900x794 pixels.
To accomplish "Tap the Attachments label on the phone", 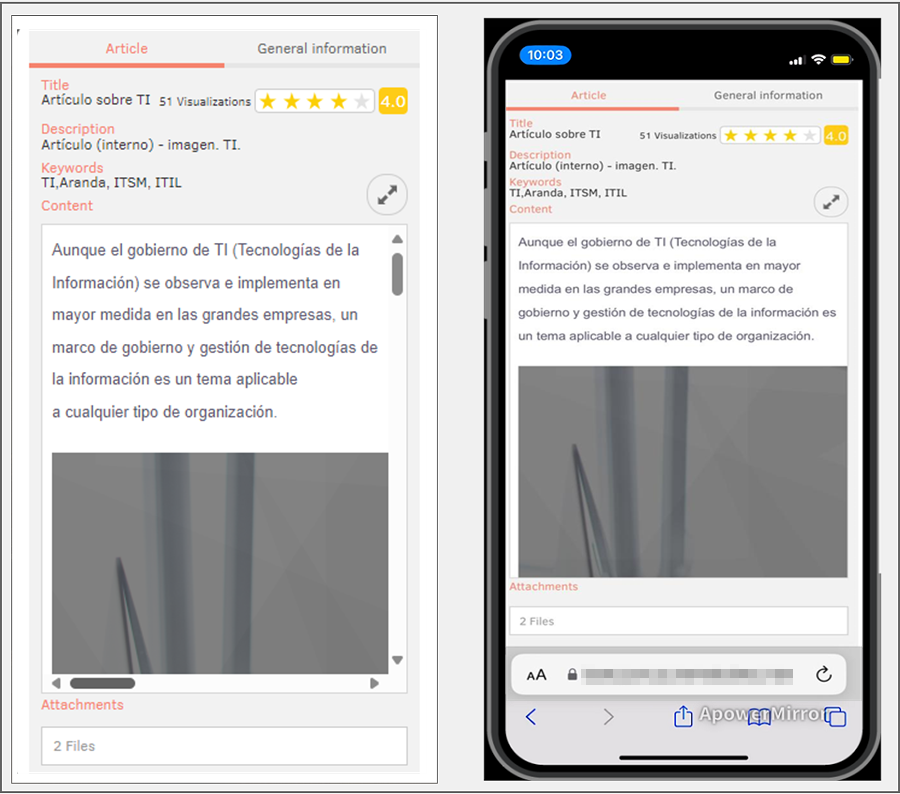I will coord(544,587).
